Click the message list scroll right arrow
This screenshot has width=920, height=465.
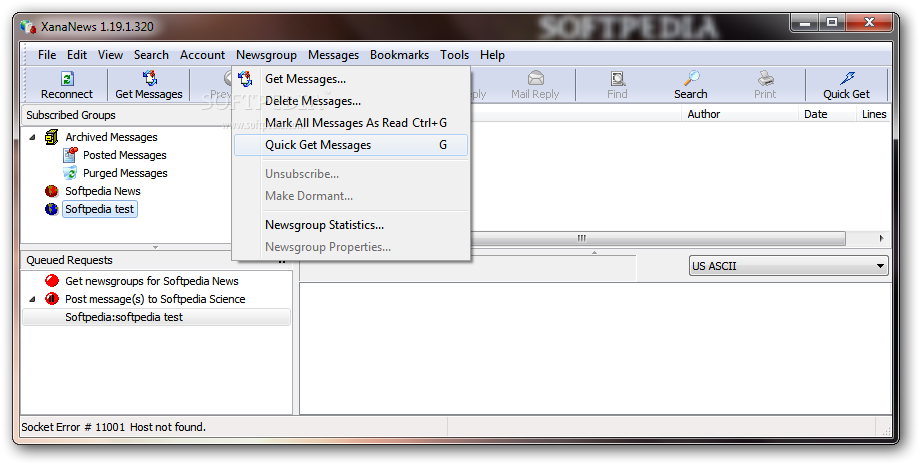[x=881, y=238]
